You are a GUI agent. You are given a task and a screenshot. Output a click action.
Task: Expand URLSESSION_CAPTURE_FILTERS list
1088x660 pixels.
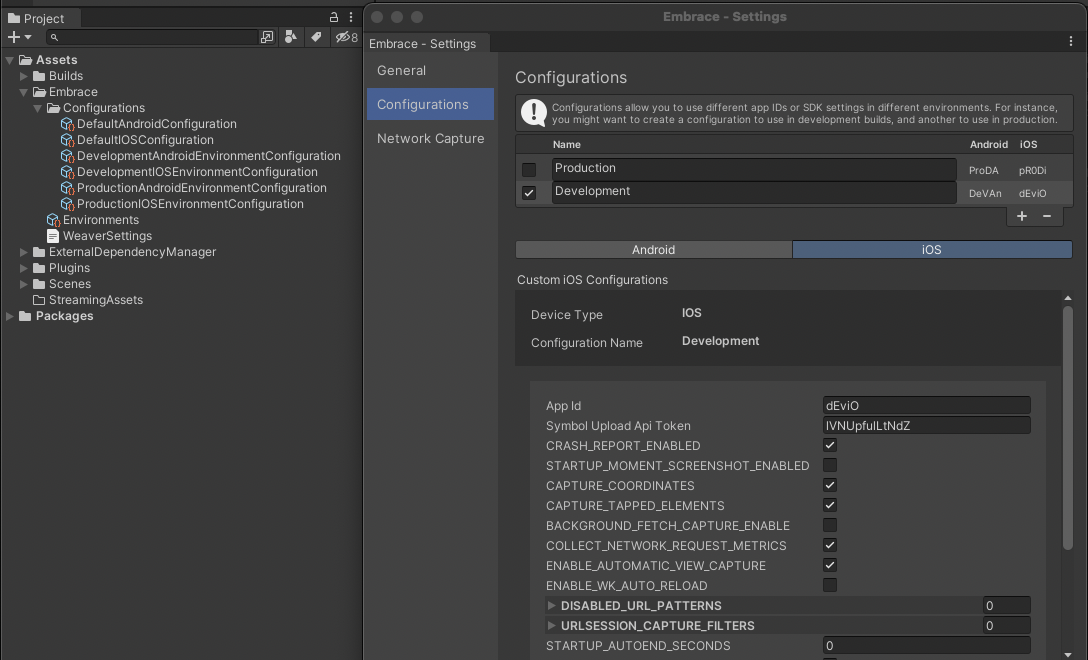[x=552, y=625]
